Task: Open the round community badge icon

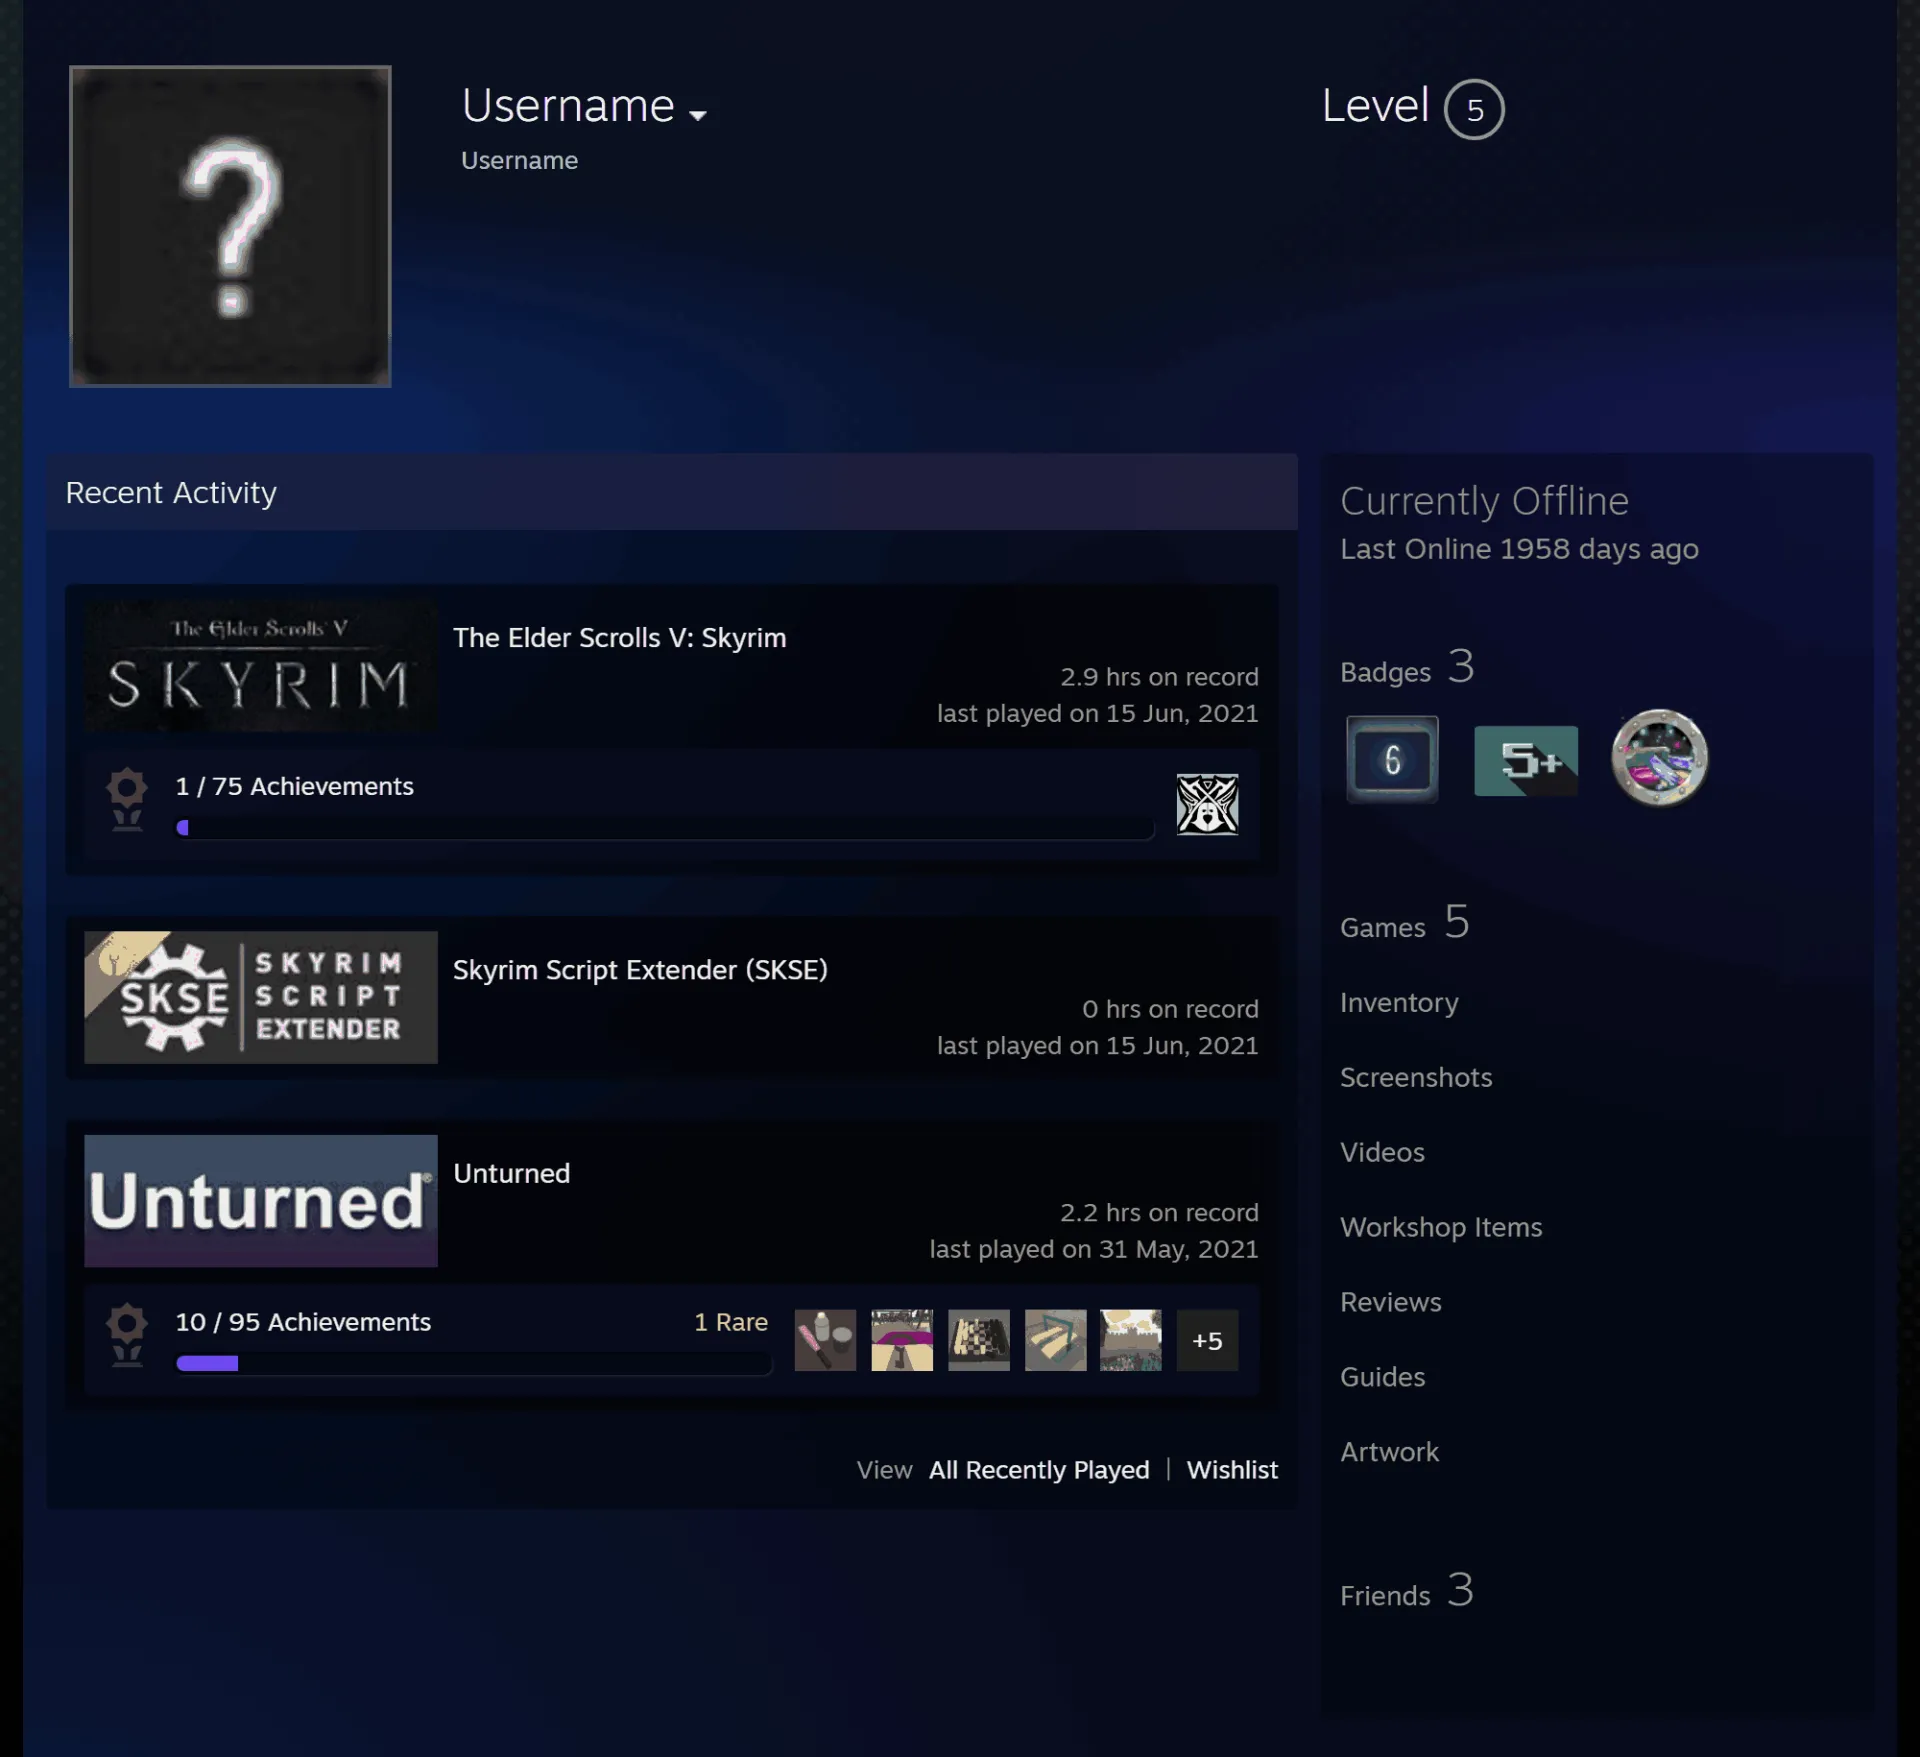Action: 1659,758
